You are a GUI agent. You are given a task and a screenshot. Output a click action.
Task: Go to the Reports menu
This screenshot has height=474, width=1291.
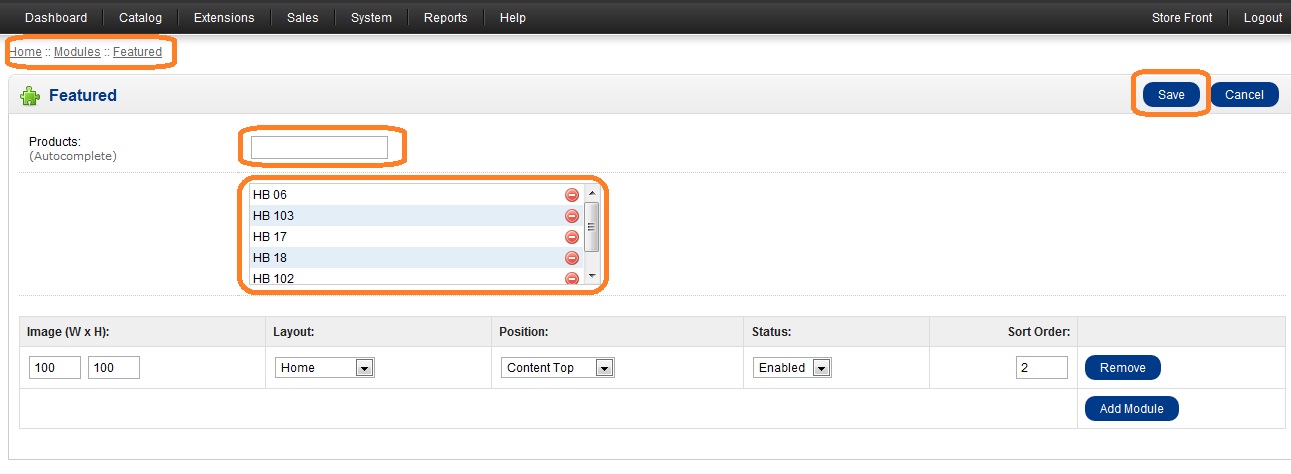click(445, 18)
